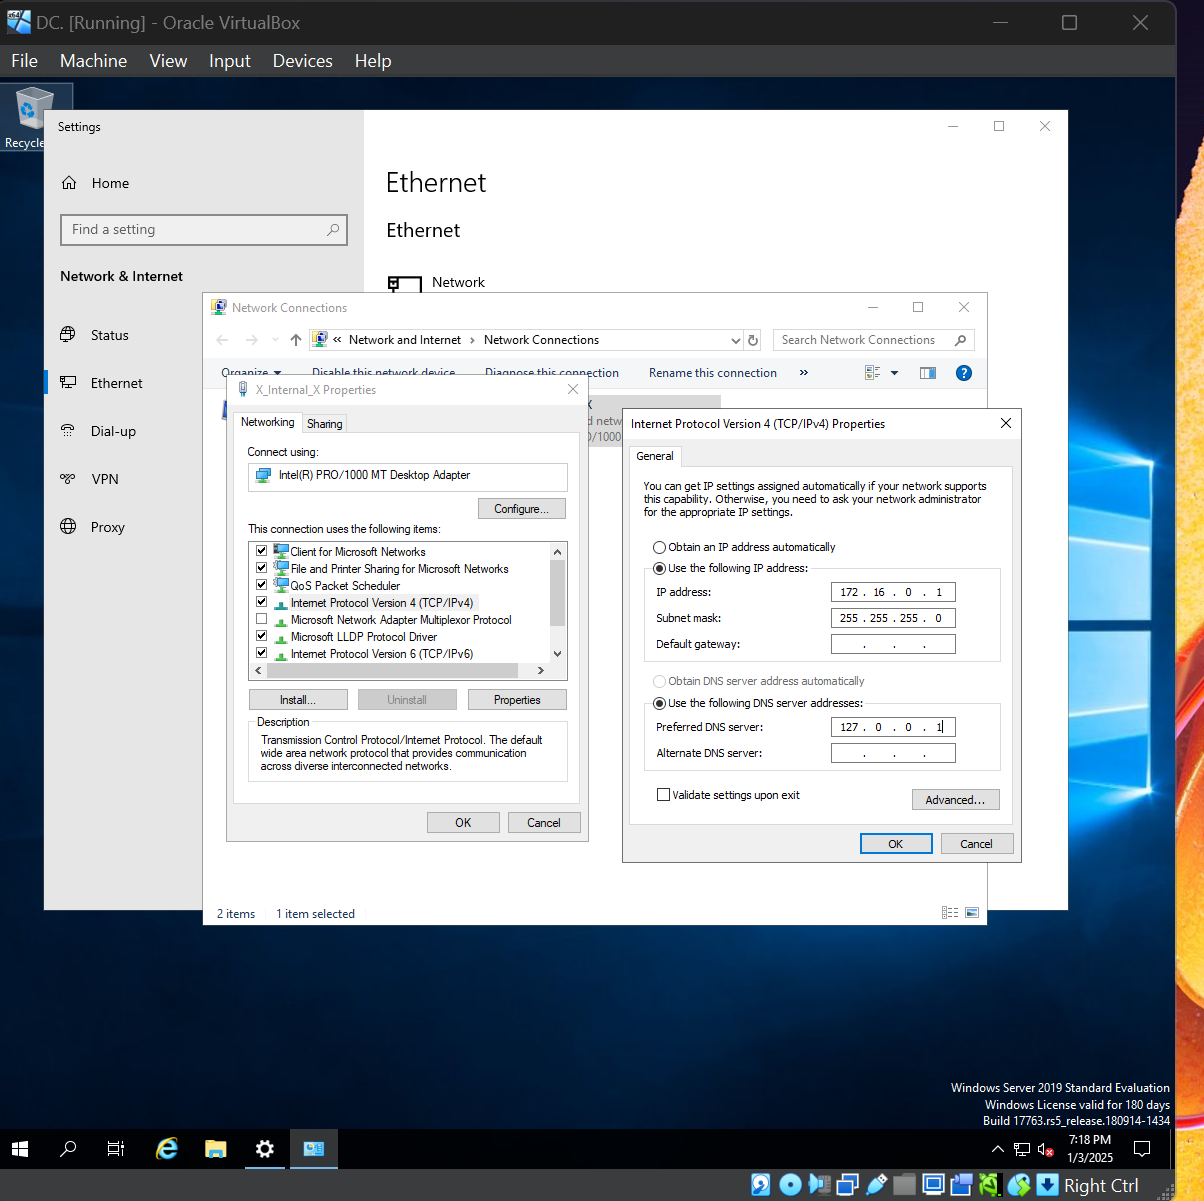Click Advanced button in IPv4 properties

(955, 800)
